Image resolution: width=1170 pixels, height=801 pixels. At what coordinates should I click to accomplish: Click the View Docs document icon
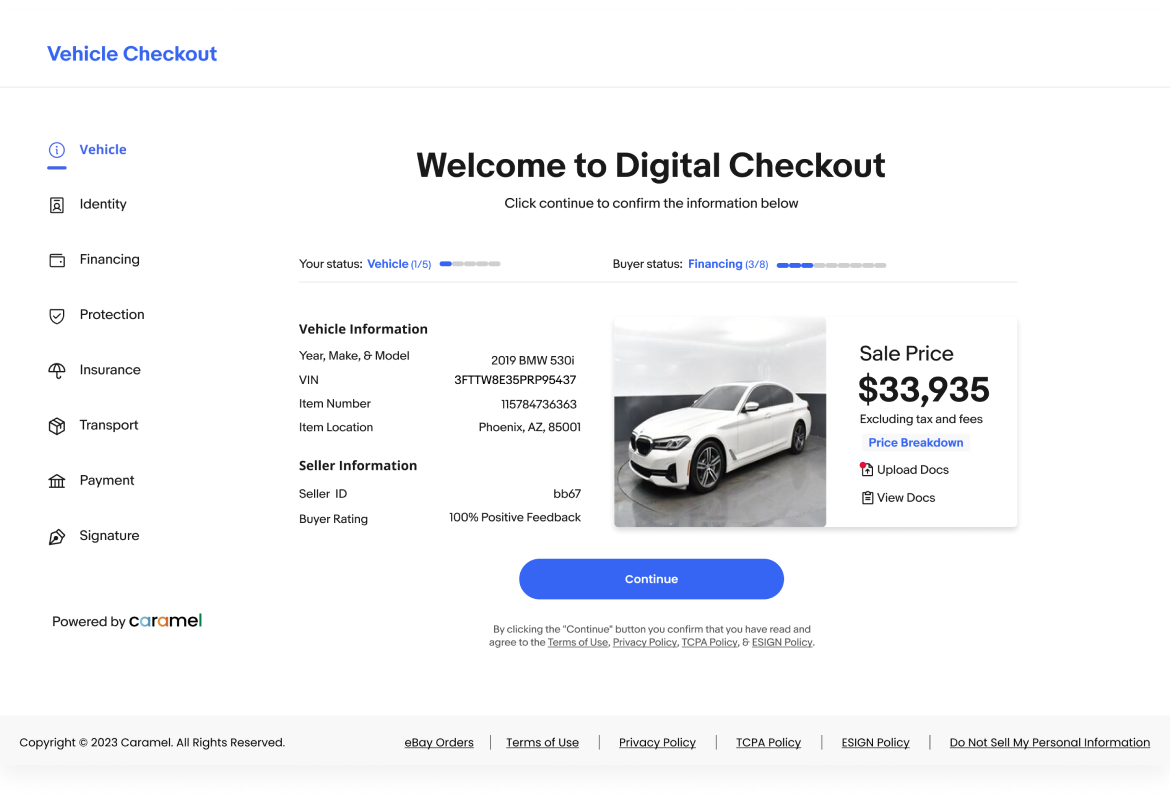867,497
